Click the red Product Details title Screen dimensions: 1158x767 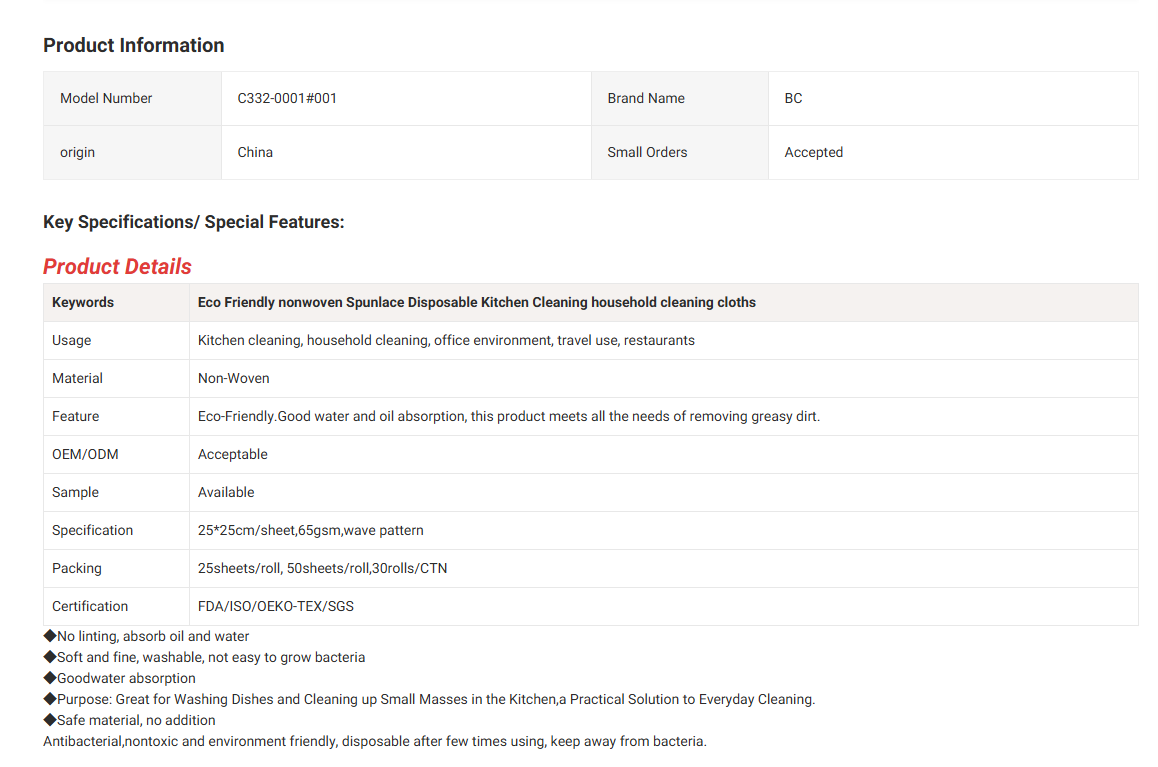[x=117, y=267]
